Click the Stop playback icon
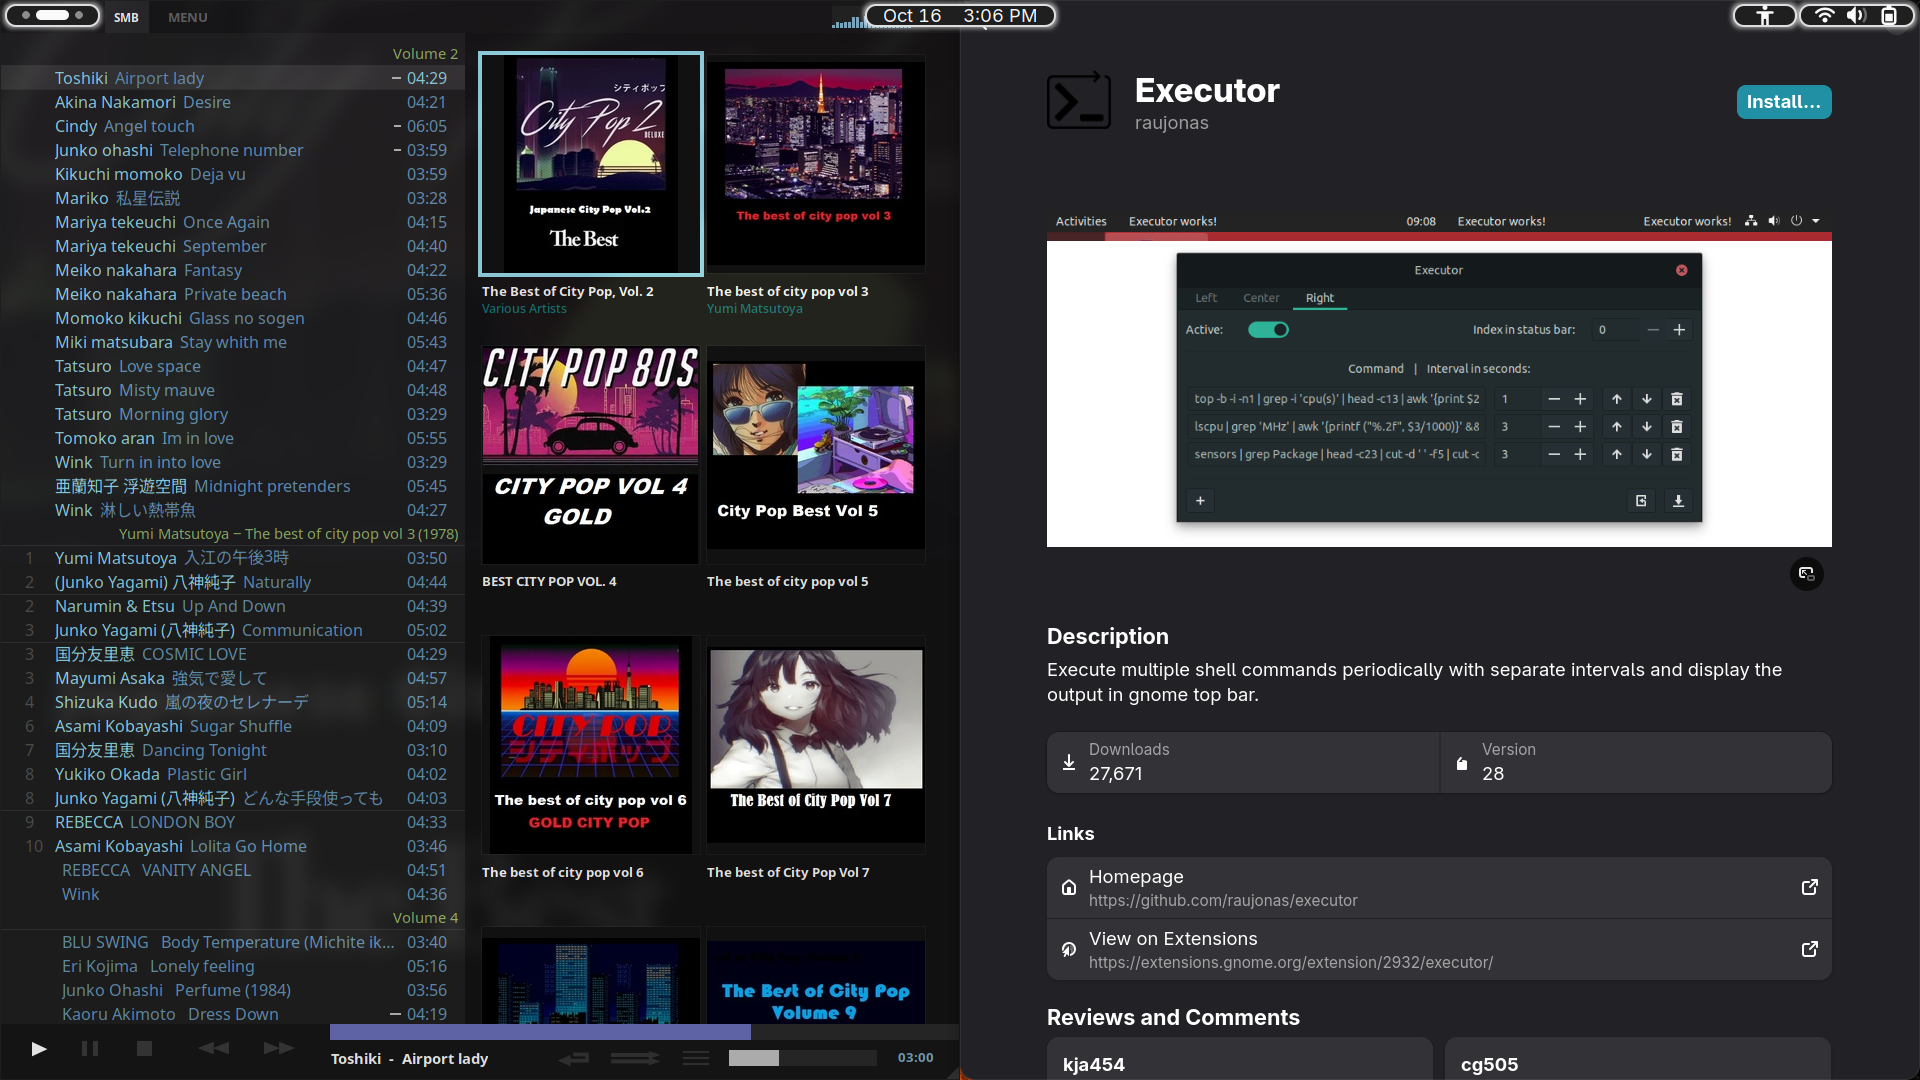This screenshot has width=1920, height=1080. (x=144, y=1048)
